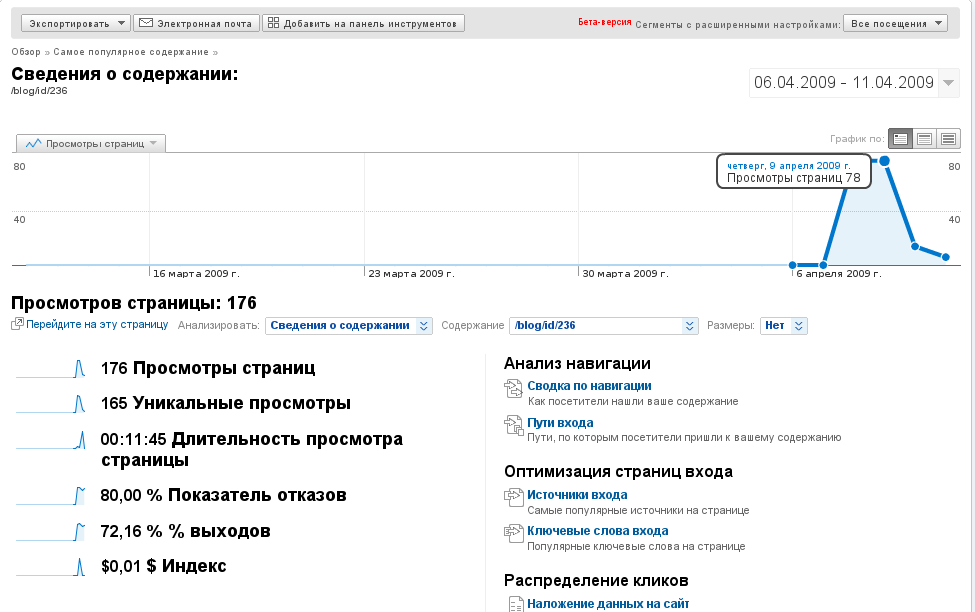The image size is (975, 612).
Task: Click the icon next to Источники входа
Action: (x=514, y=496)
